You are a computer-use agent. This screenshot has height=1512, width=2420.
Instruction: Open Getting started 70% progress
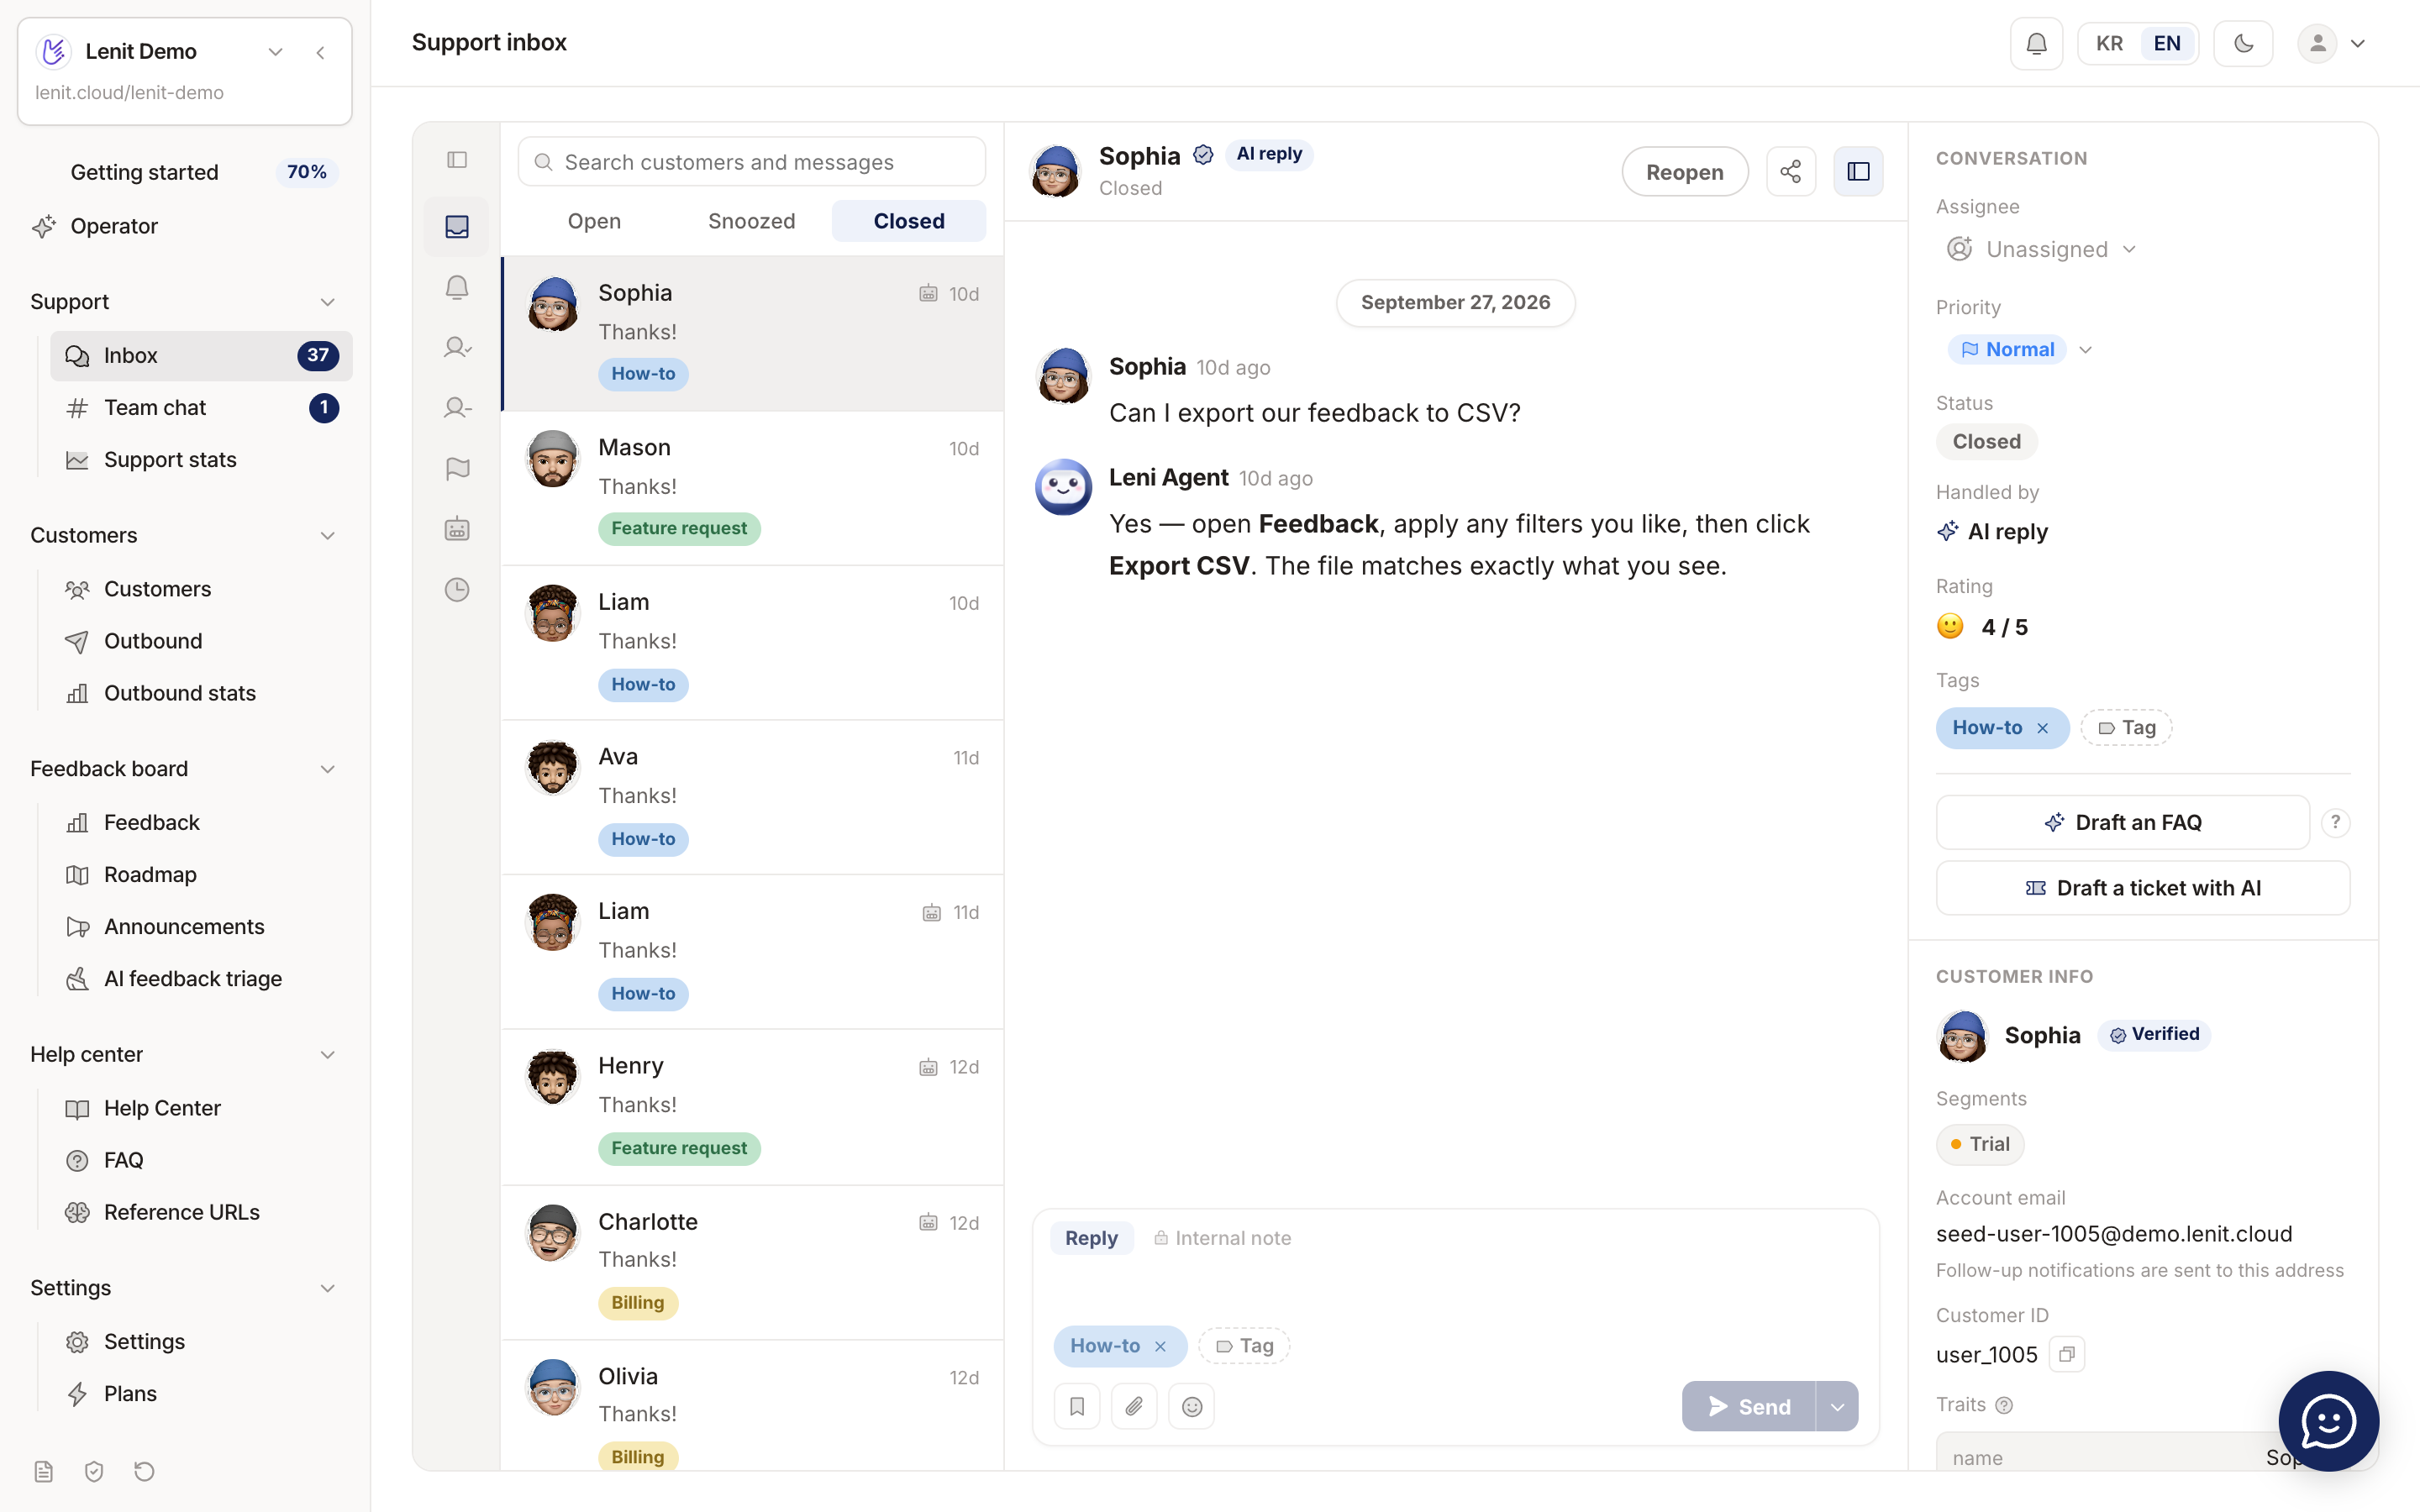[185, 172]
